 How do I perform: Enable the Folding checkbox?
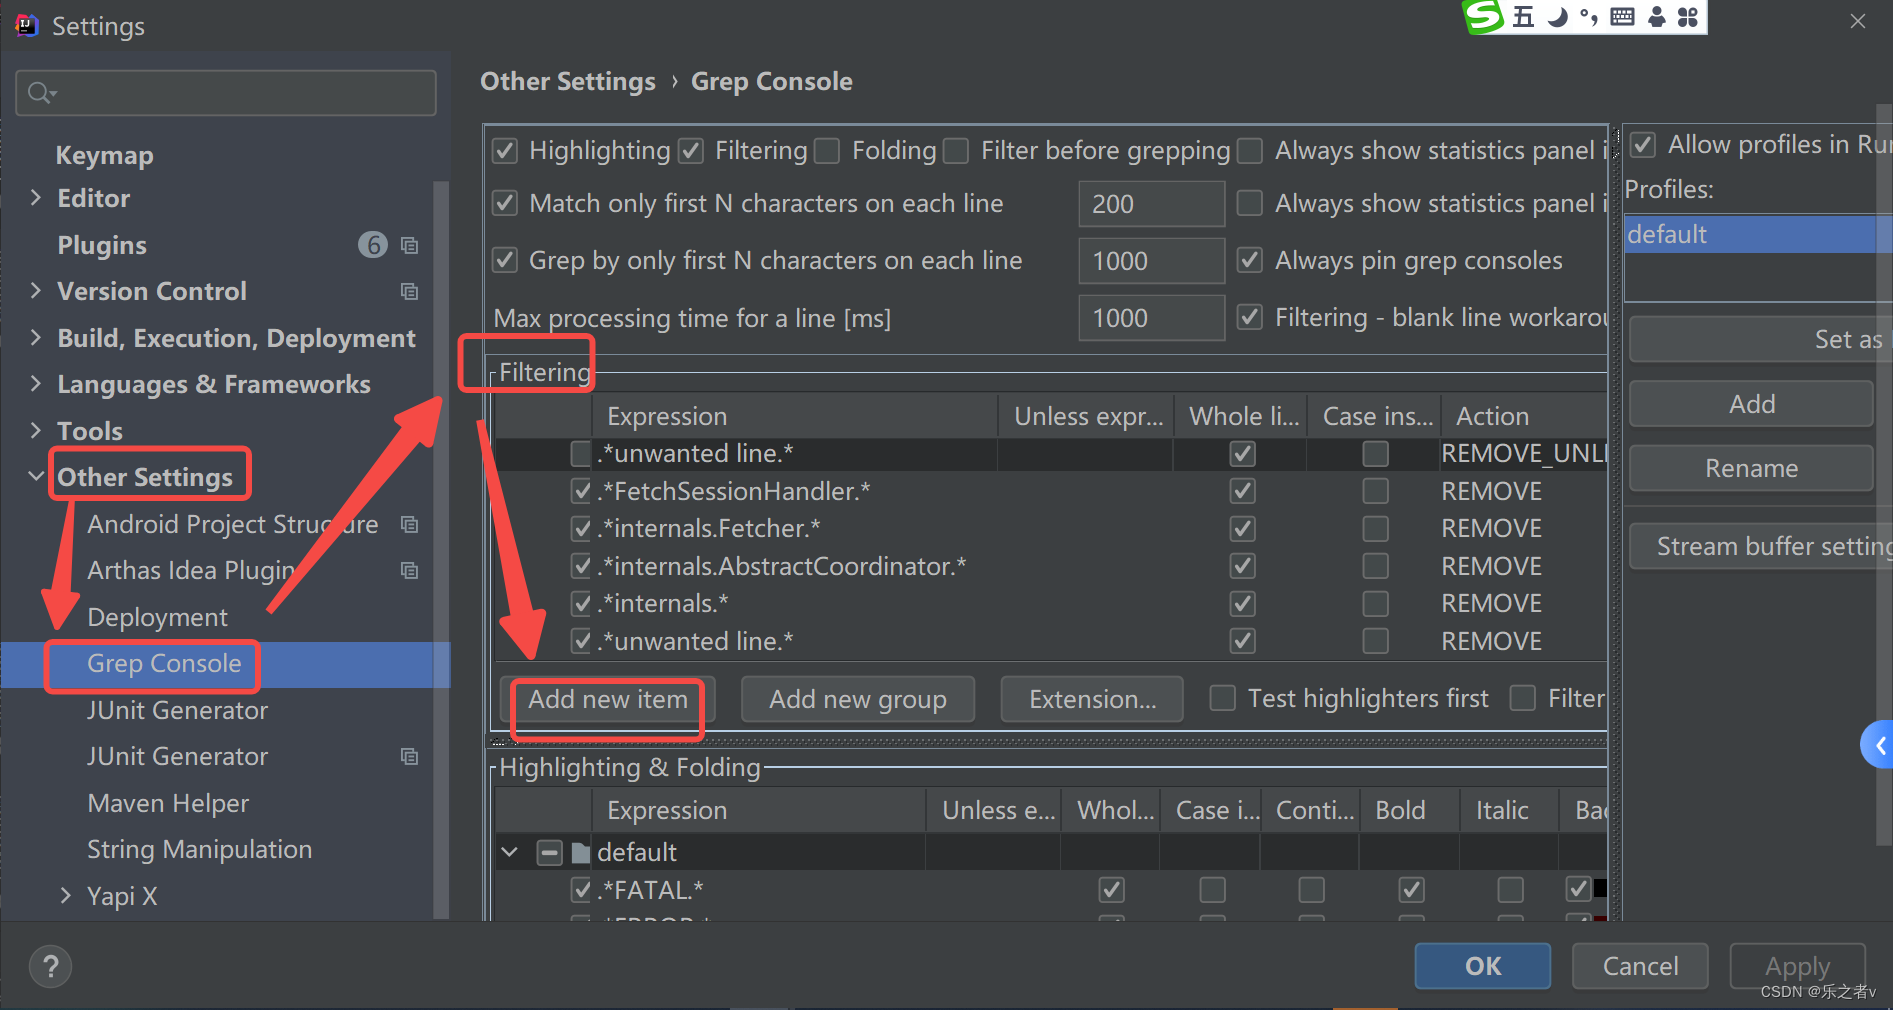point(827,151)
